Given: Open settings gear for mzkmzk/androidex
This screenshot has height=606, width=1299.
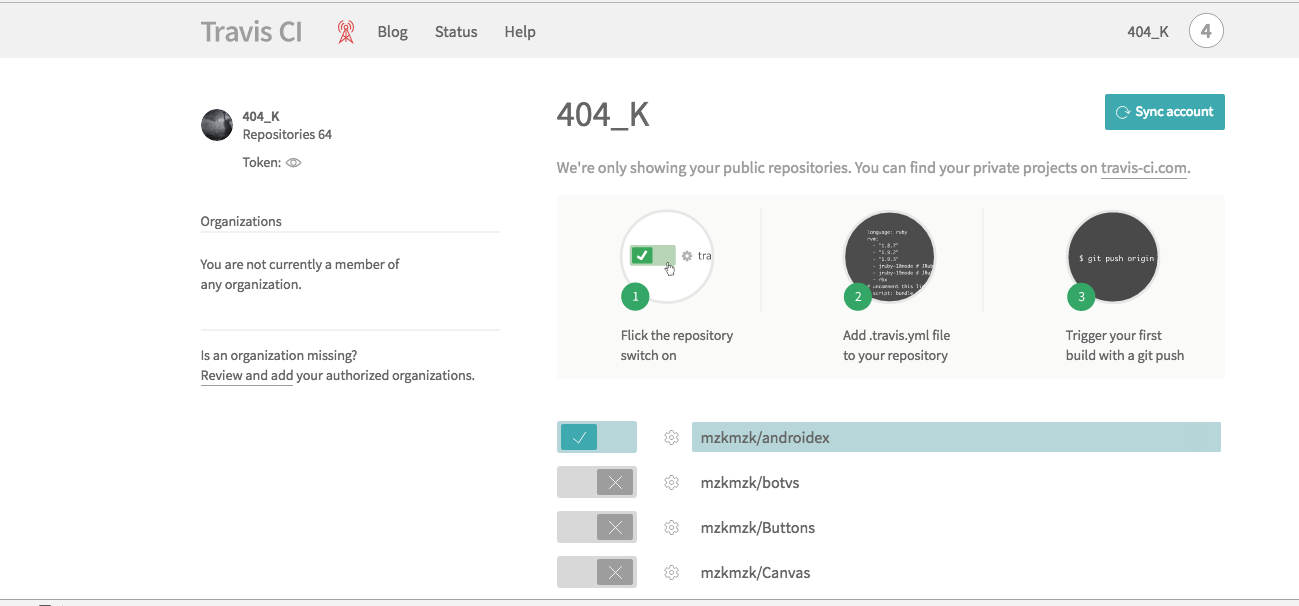Looking at the screenshot, I should [672, 438].
